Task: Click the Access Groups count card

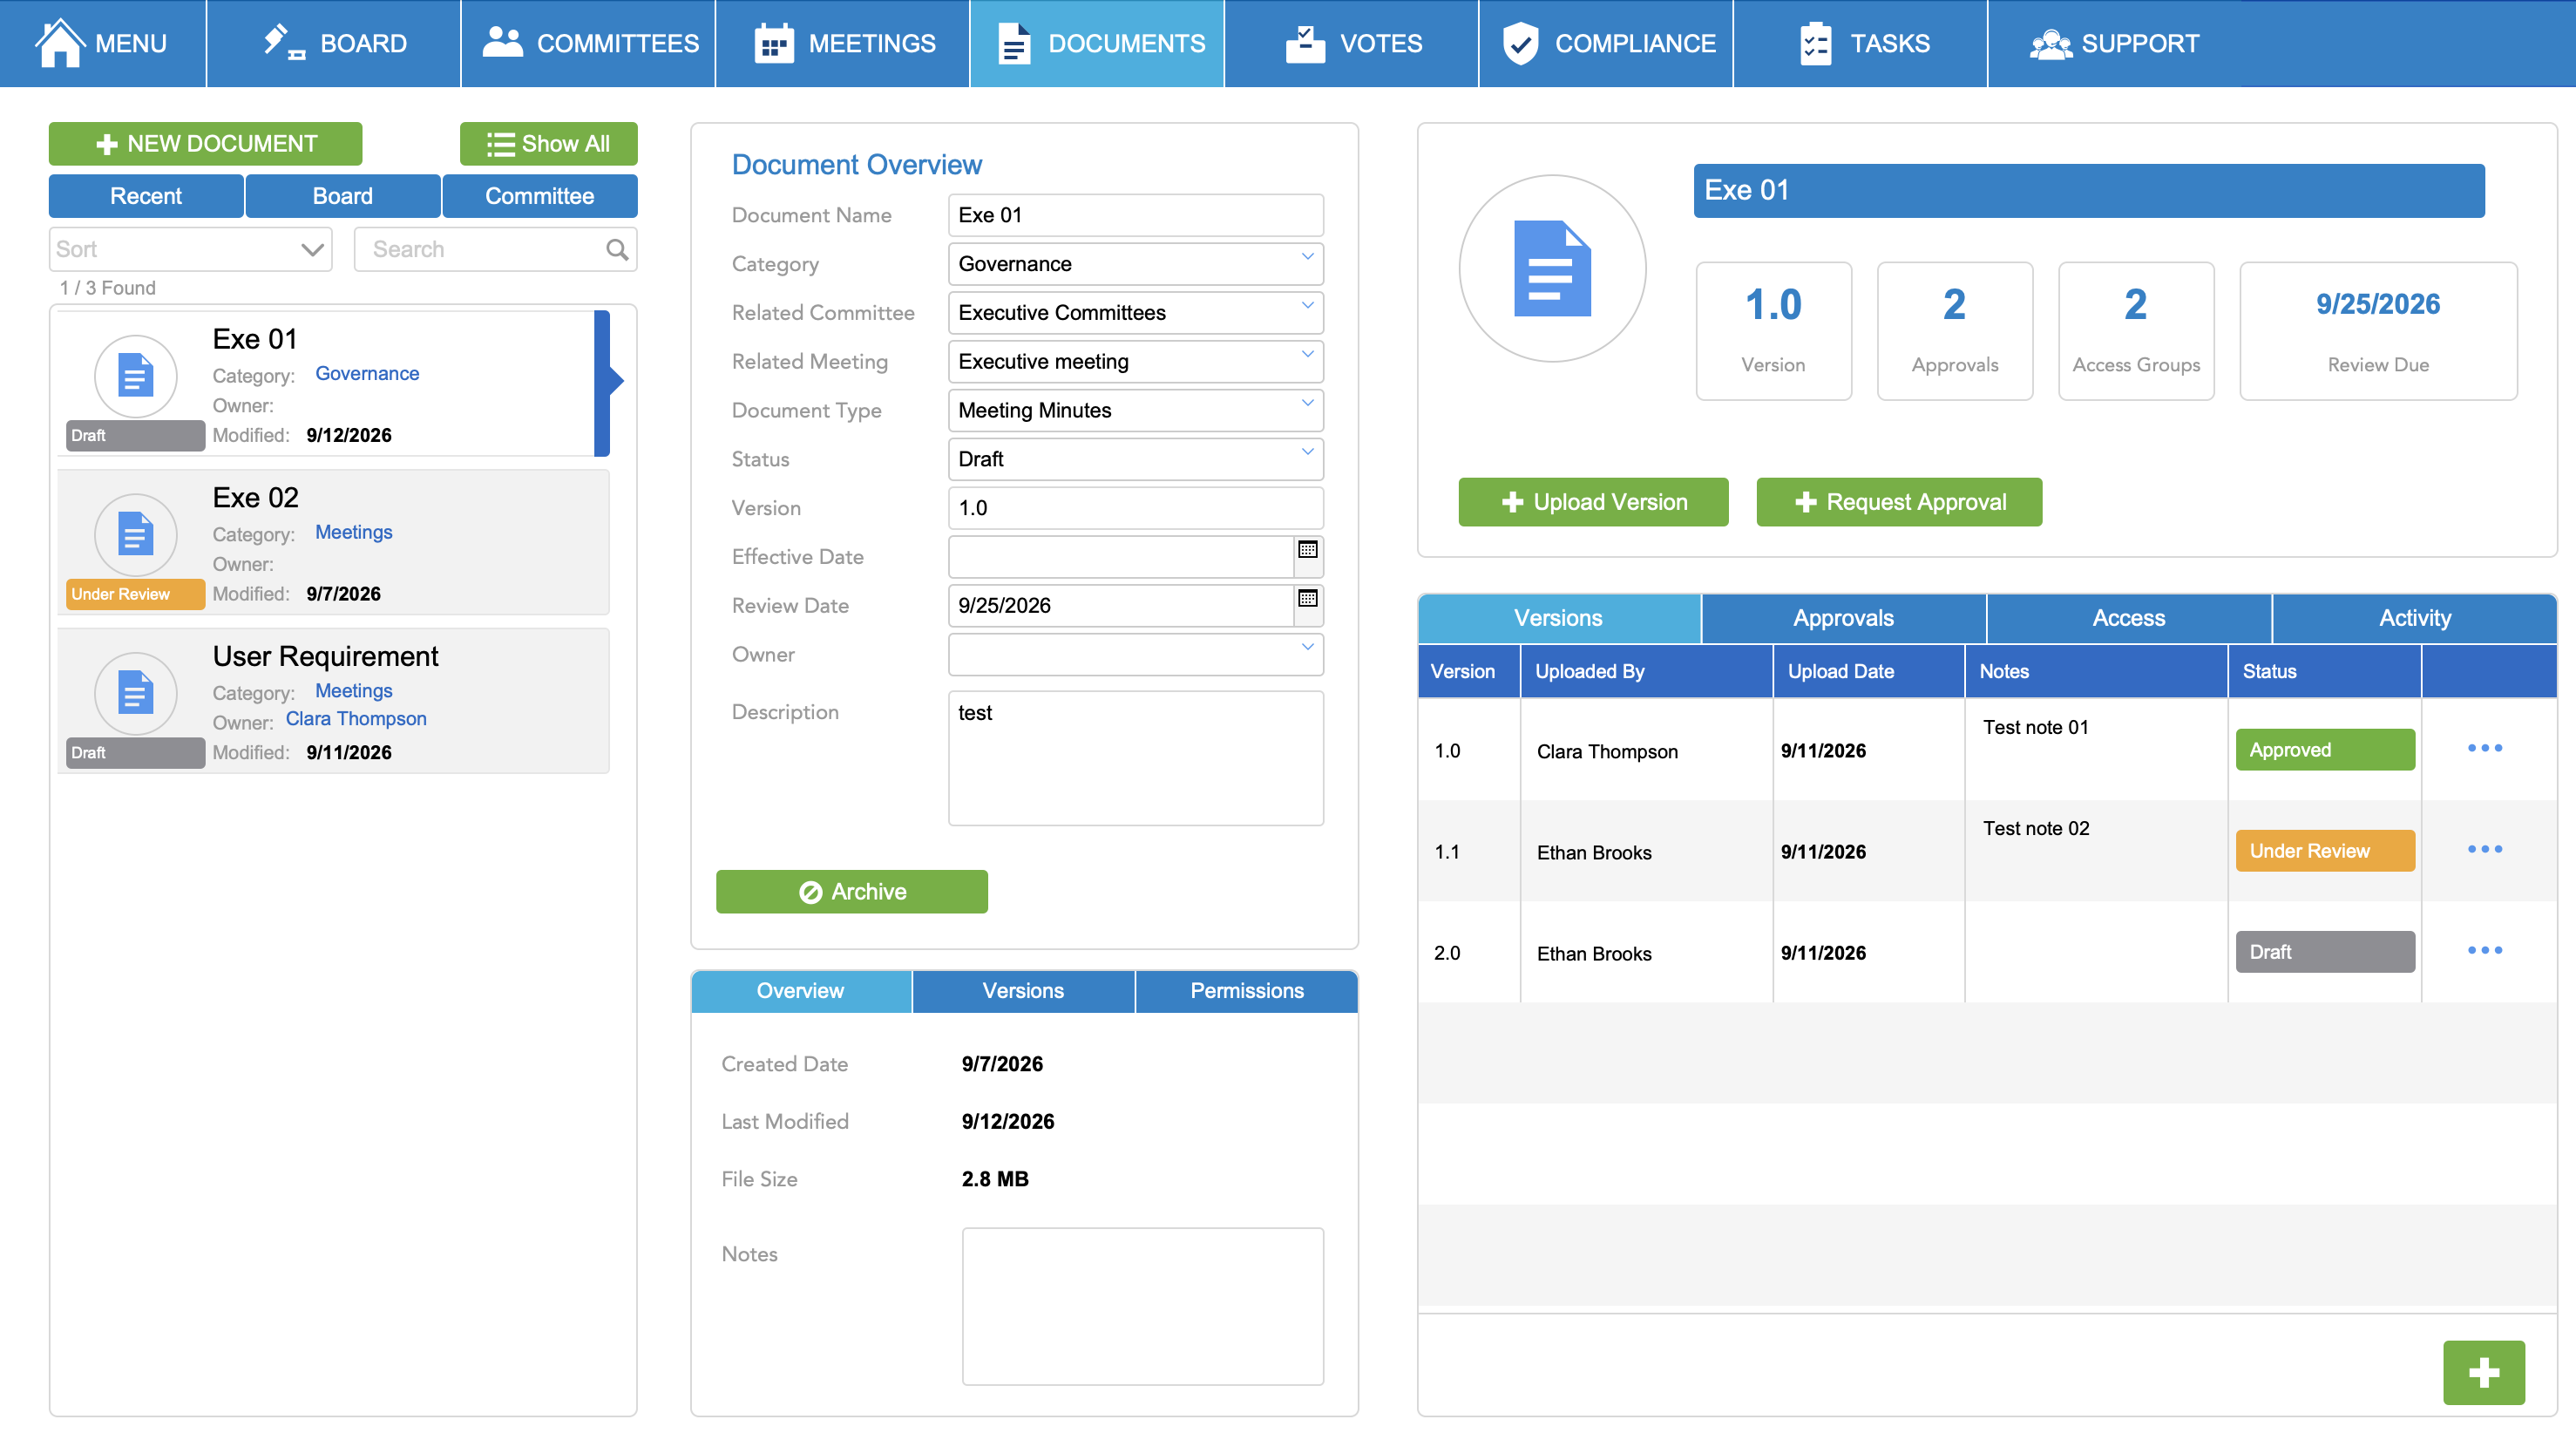Action: click(x=2136, y=331)
